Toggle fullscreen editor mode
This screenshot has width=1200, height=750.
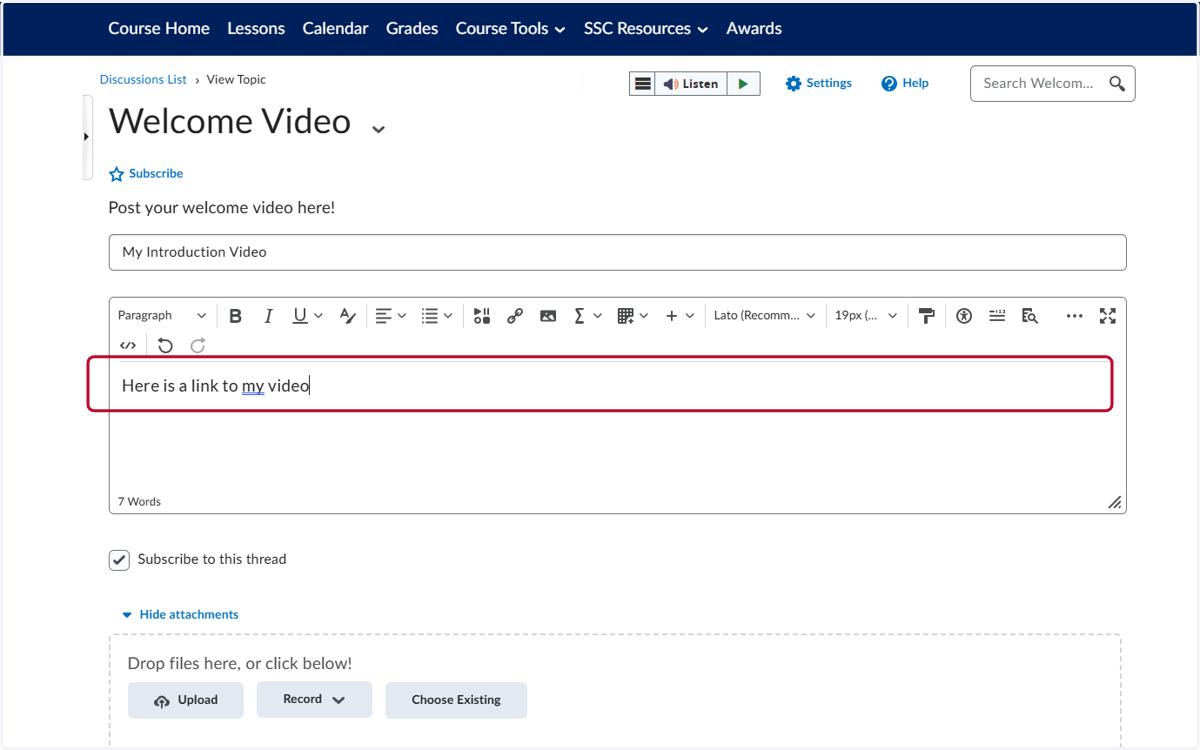pos(1108,316)
